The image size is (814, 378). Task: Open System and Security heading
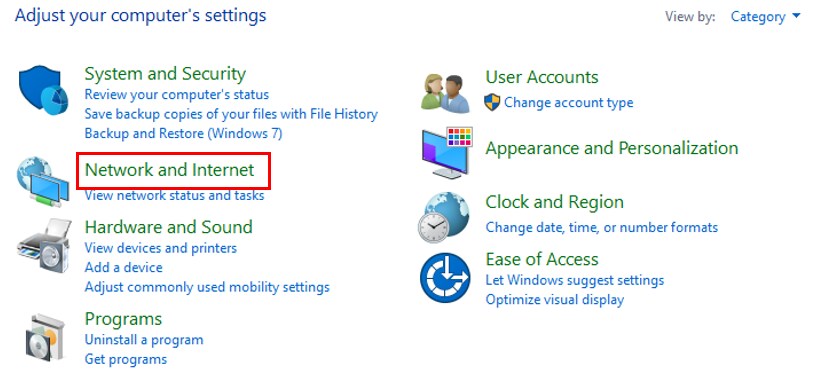165,74
